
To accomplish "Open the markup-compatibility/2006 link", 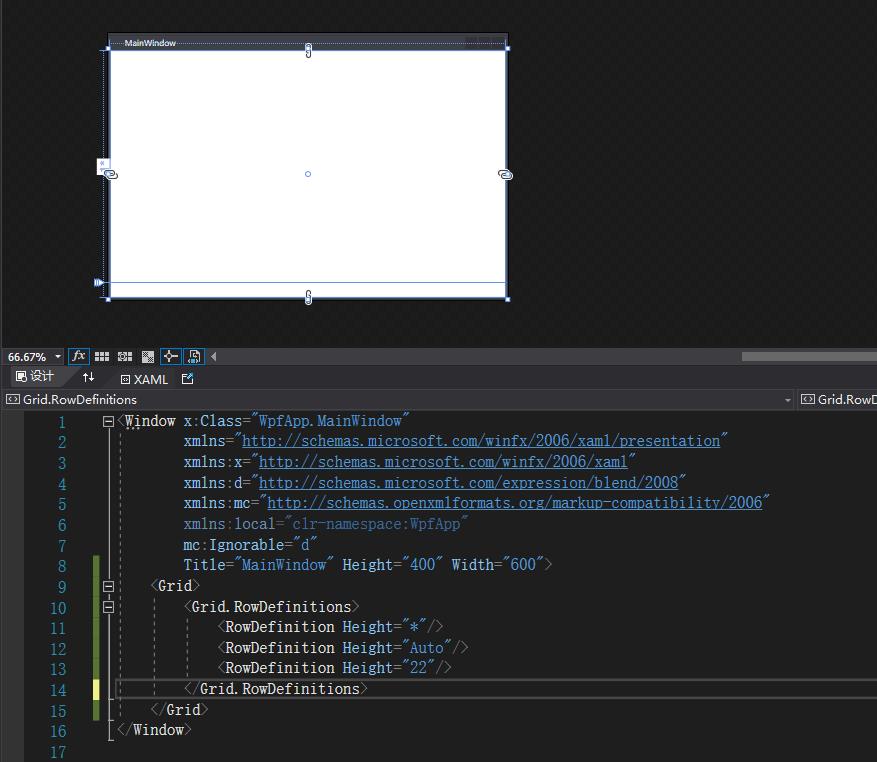I will pyautogui.click(x=515, y=503).
